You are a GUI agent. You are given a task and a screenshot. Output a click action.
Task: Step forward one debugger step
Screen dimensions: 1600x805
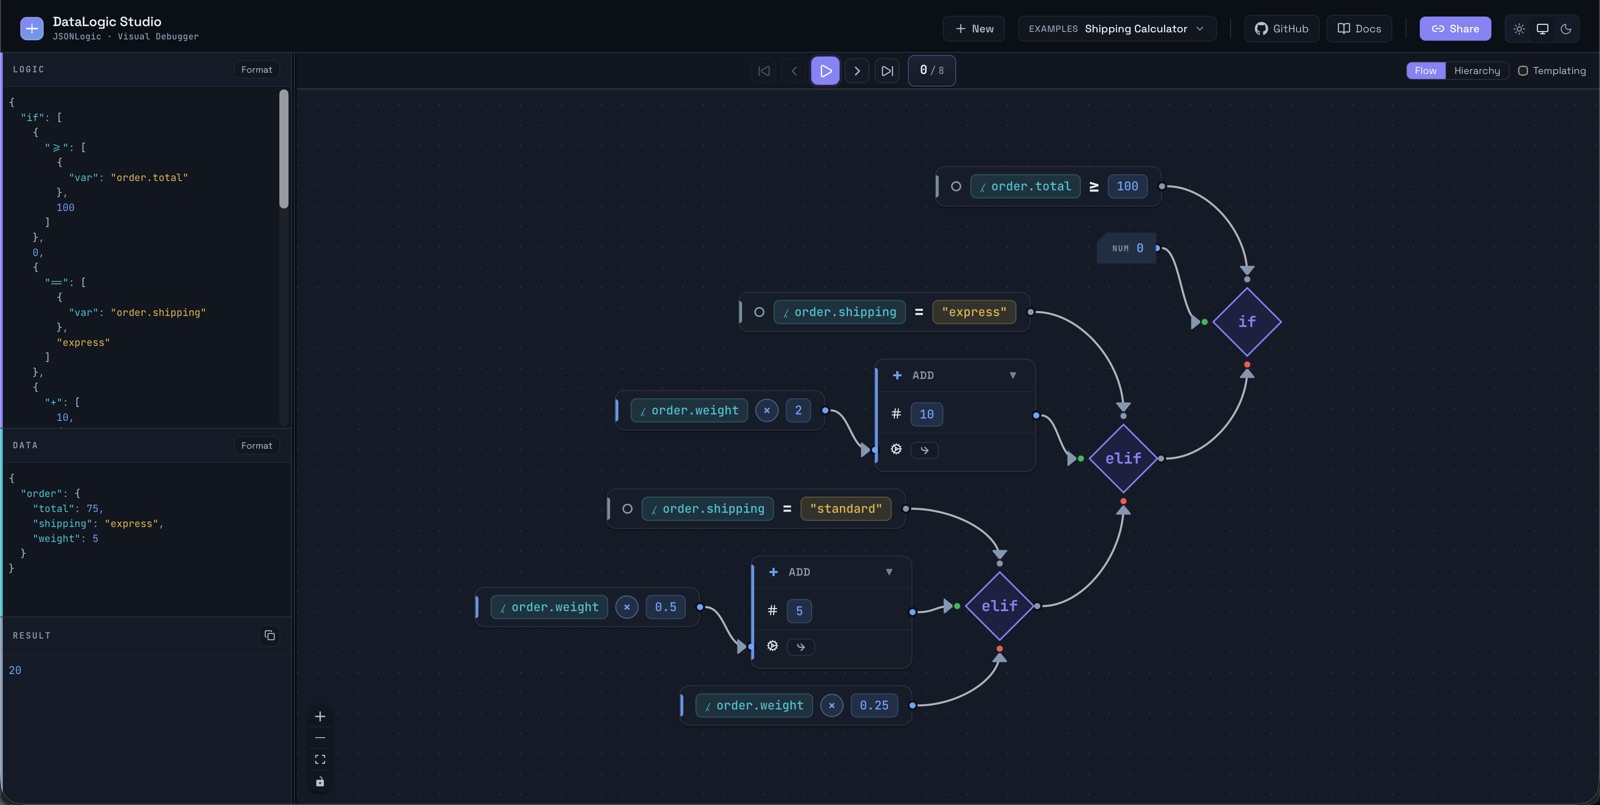pos(857,71)
